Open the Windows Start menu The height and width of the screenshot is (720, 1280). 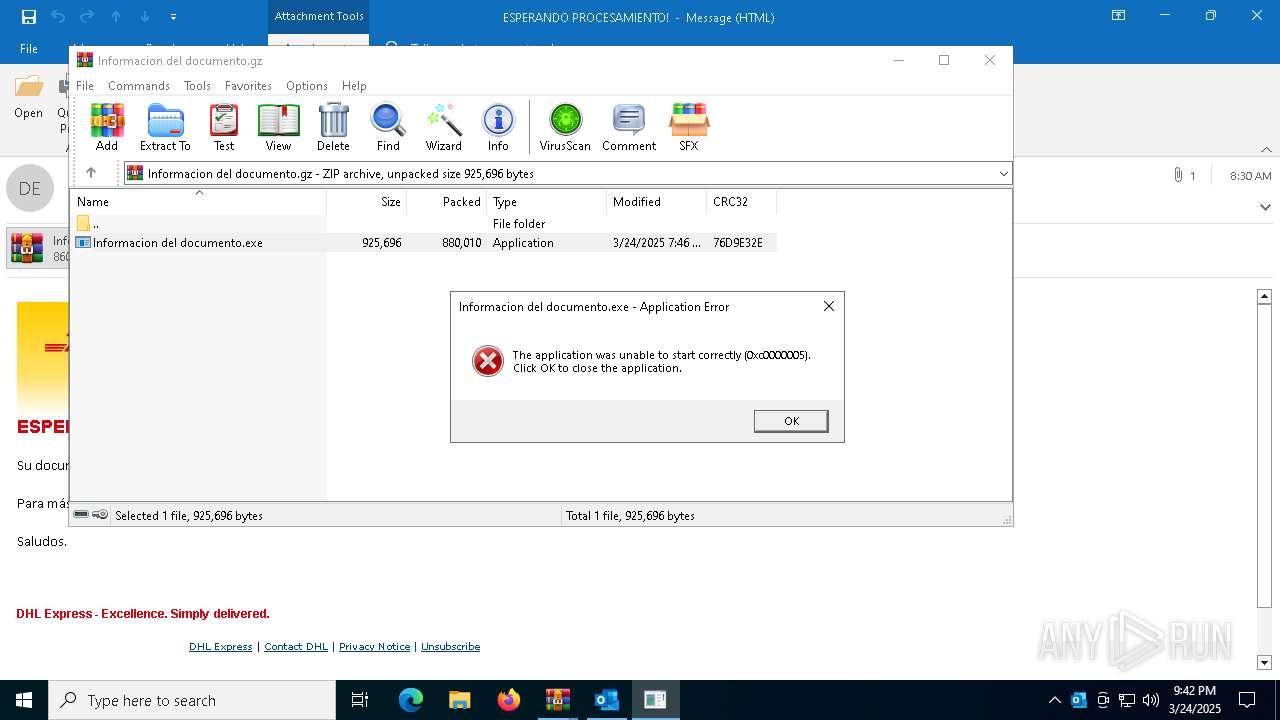(24, 700)
